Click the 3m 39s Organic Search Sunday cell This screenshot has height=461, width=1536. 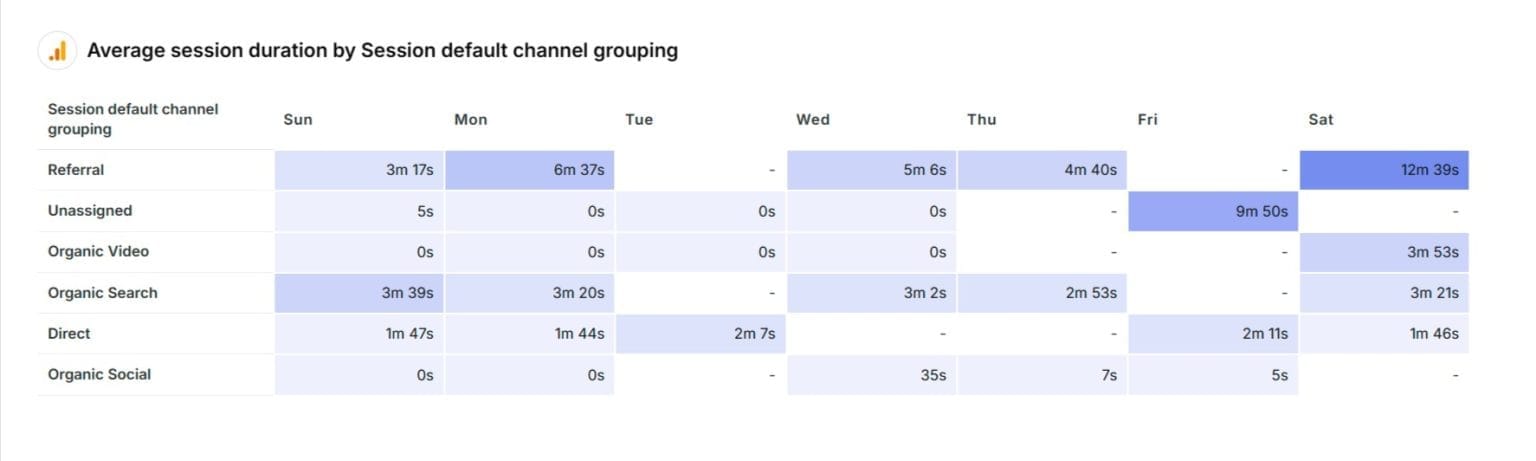click(360, 293)
